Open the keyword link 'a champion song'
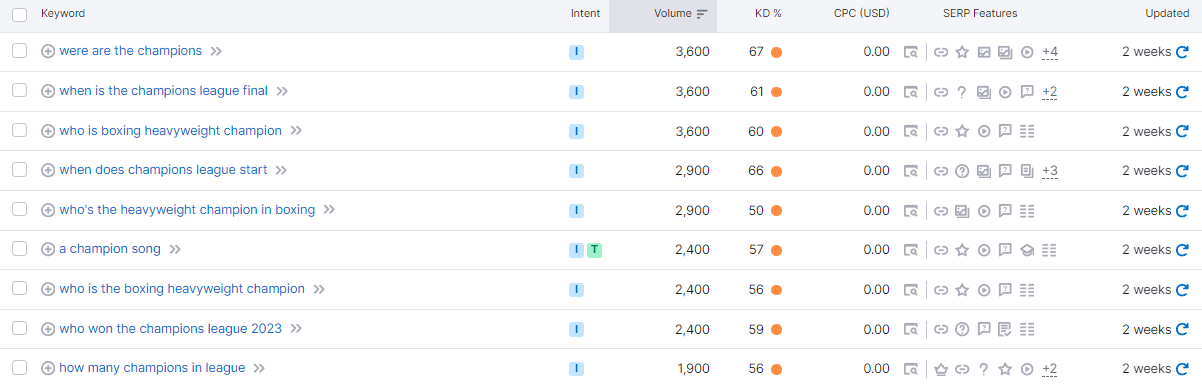The height and width of the screenshot is (387, 1202). (x=110, y=249)
